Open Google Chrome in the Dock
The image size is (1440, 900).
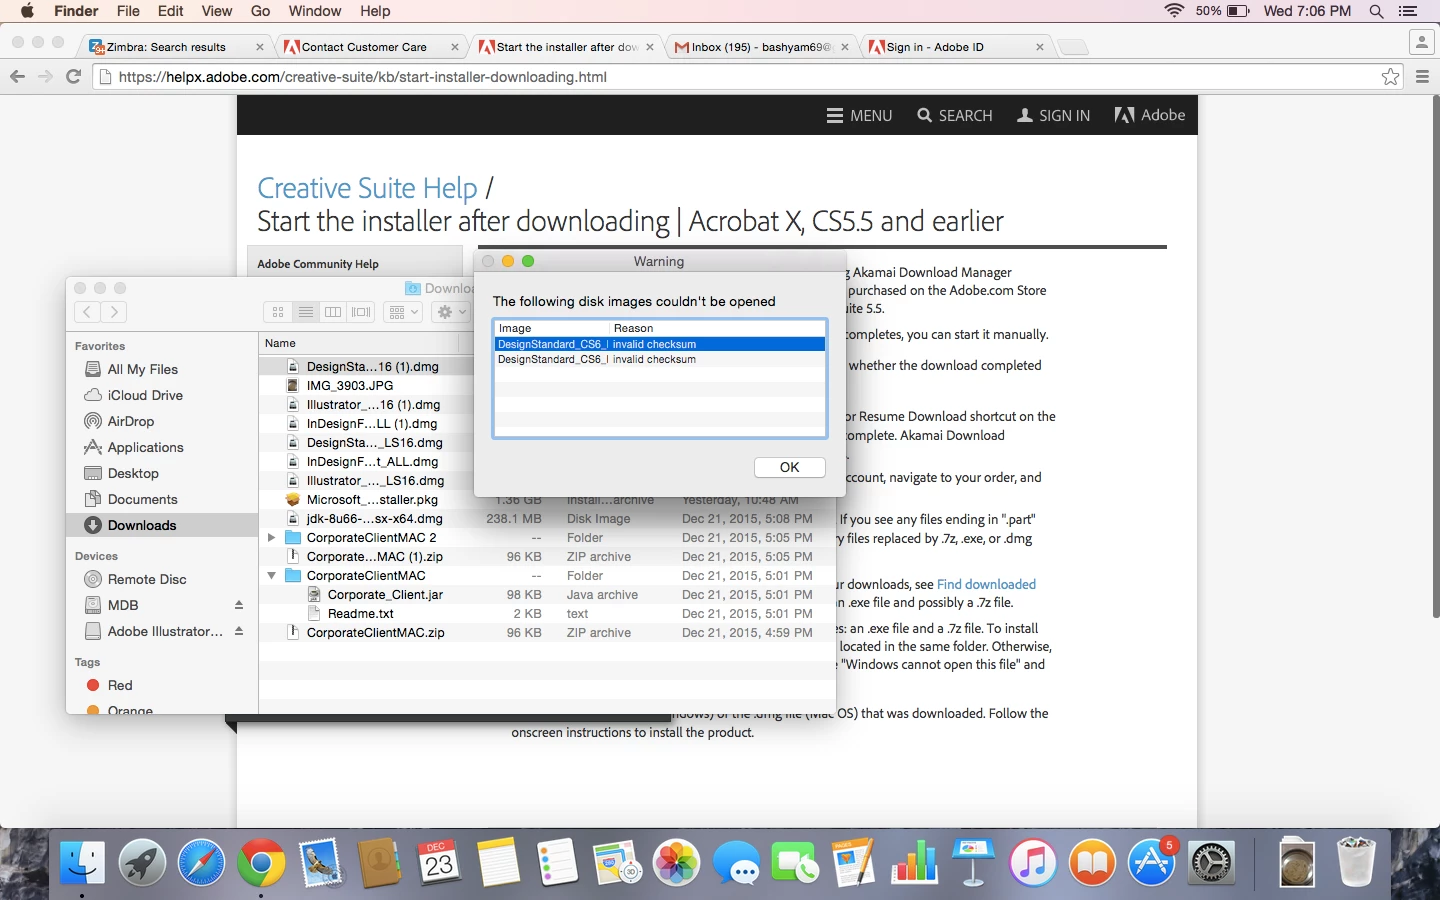pos(261,862)
